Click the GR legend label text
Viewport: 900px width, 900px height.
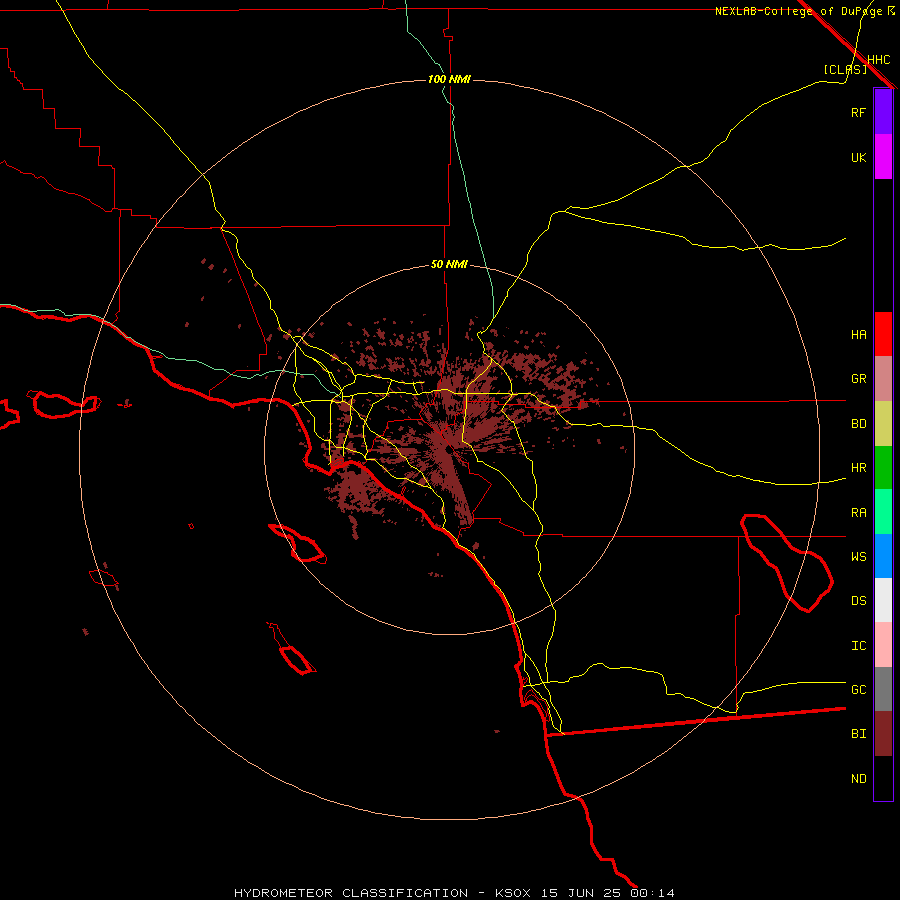(x=858, y=379)
